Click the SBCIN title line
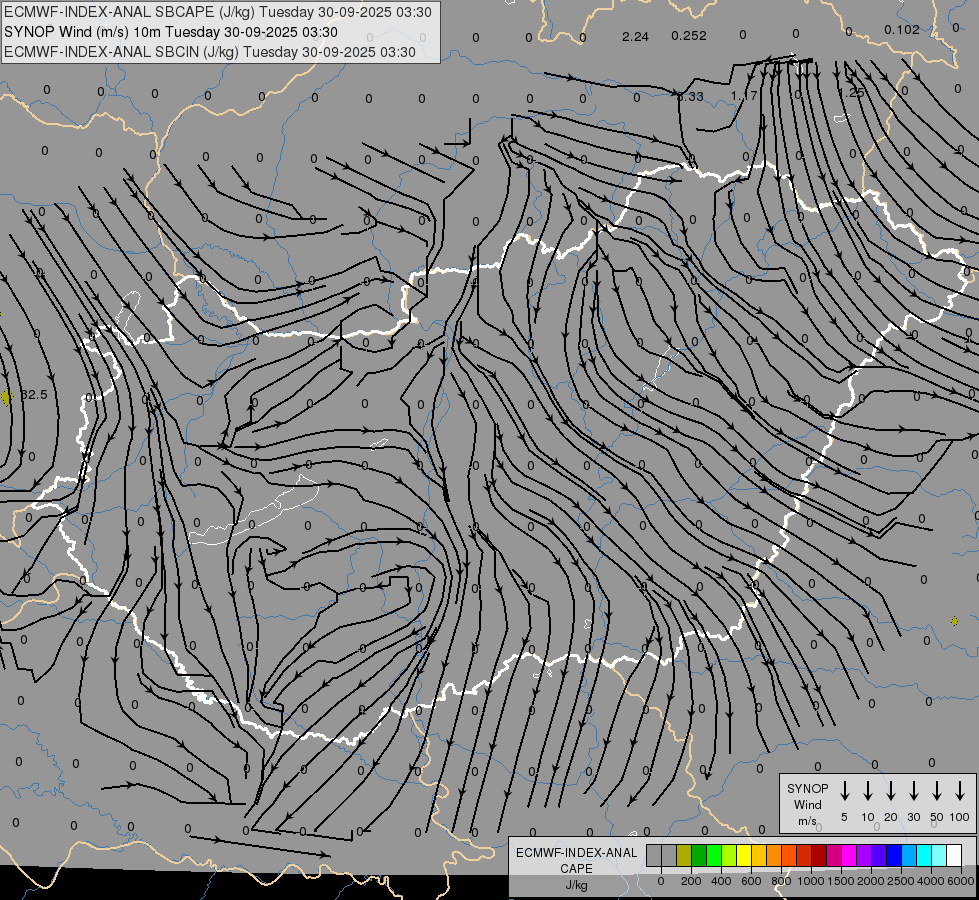The width and height of the screenshot is (979, 900). tap(210, 52)
